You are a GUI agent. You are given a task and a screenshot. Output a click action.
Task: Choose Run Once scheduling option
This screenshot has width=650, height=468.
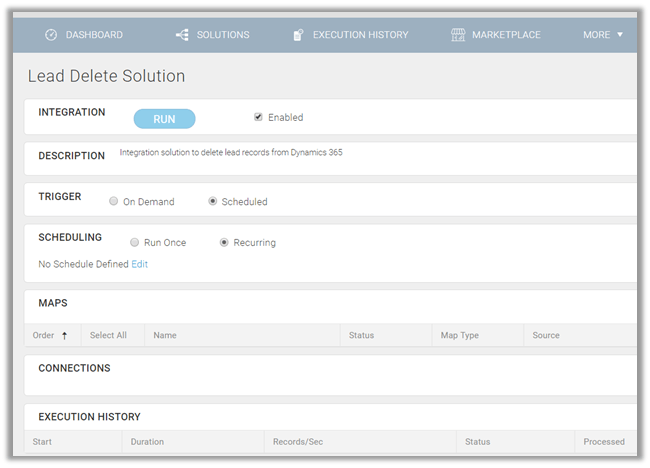click(134, 243)
